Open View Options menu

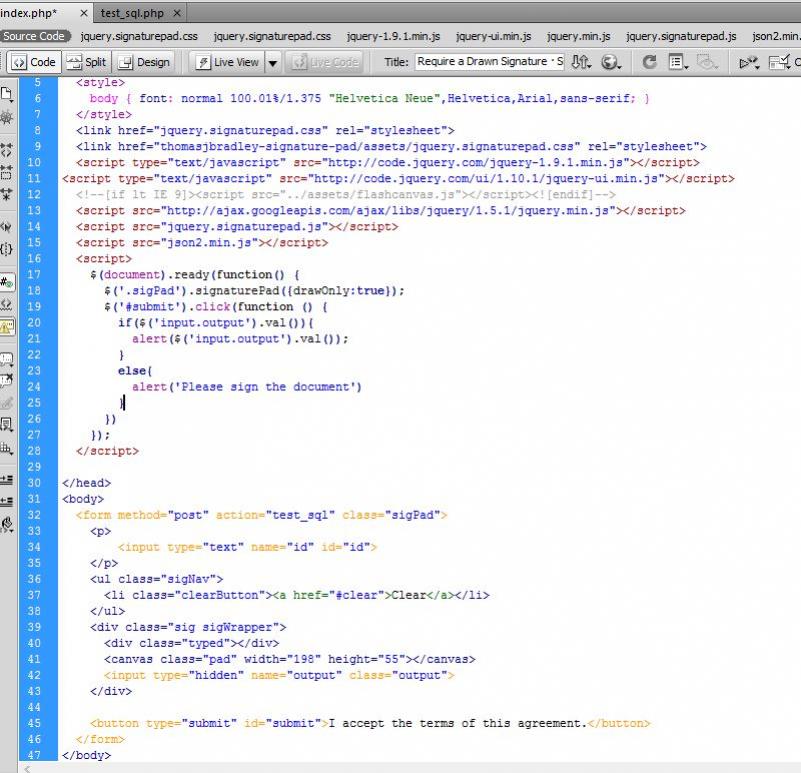point(678,62)
